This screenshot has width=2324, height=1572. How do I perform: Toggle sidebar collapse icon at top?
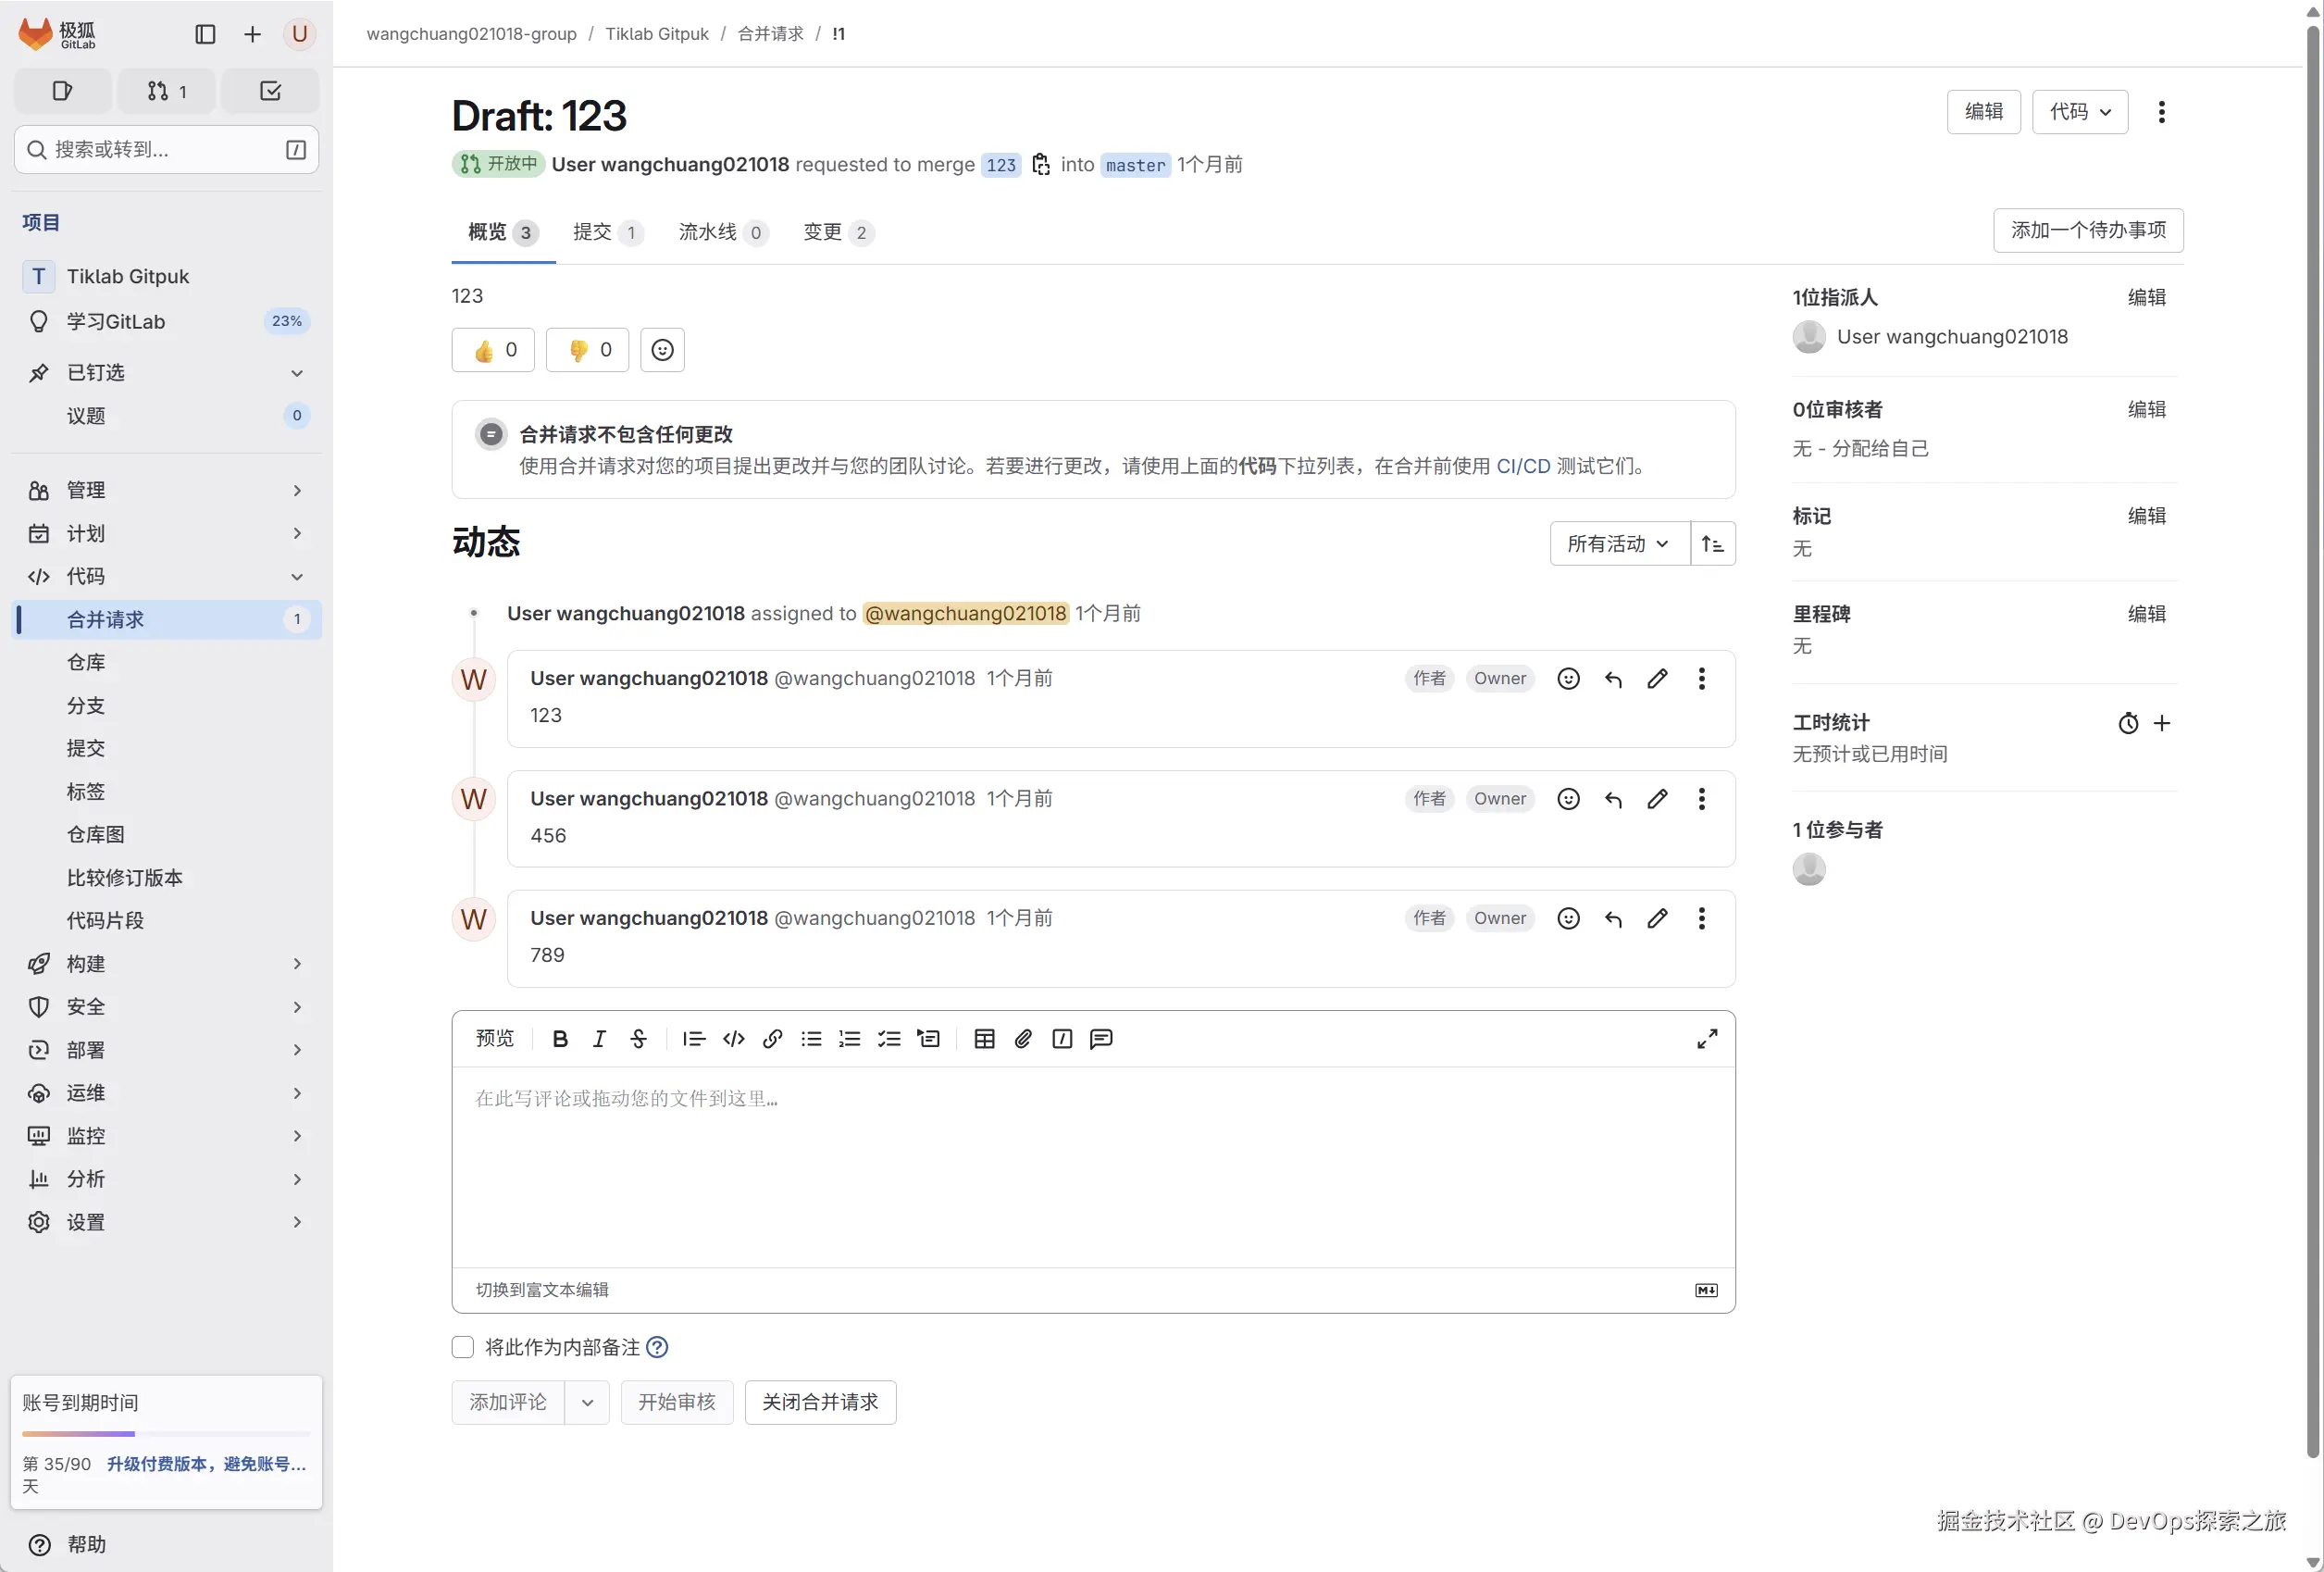click(x=205, y=34)
